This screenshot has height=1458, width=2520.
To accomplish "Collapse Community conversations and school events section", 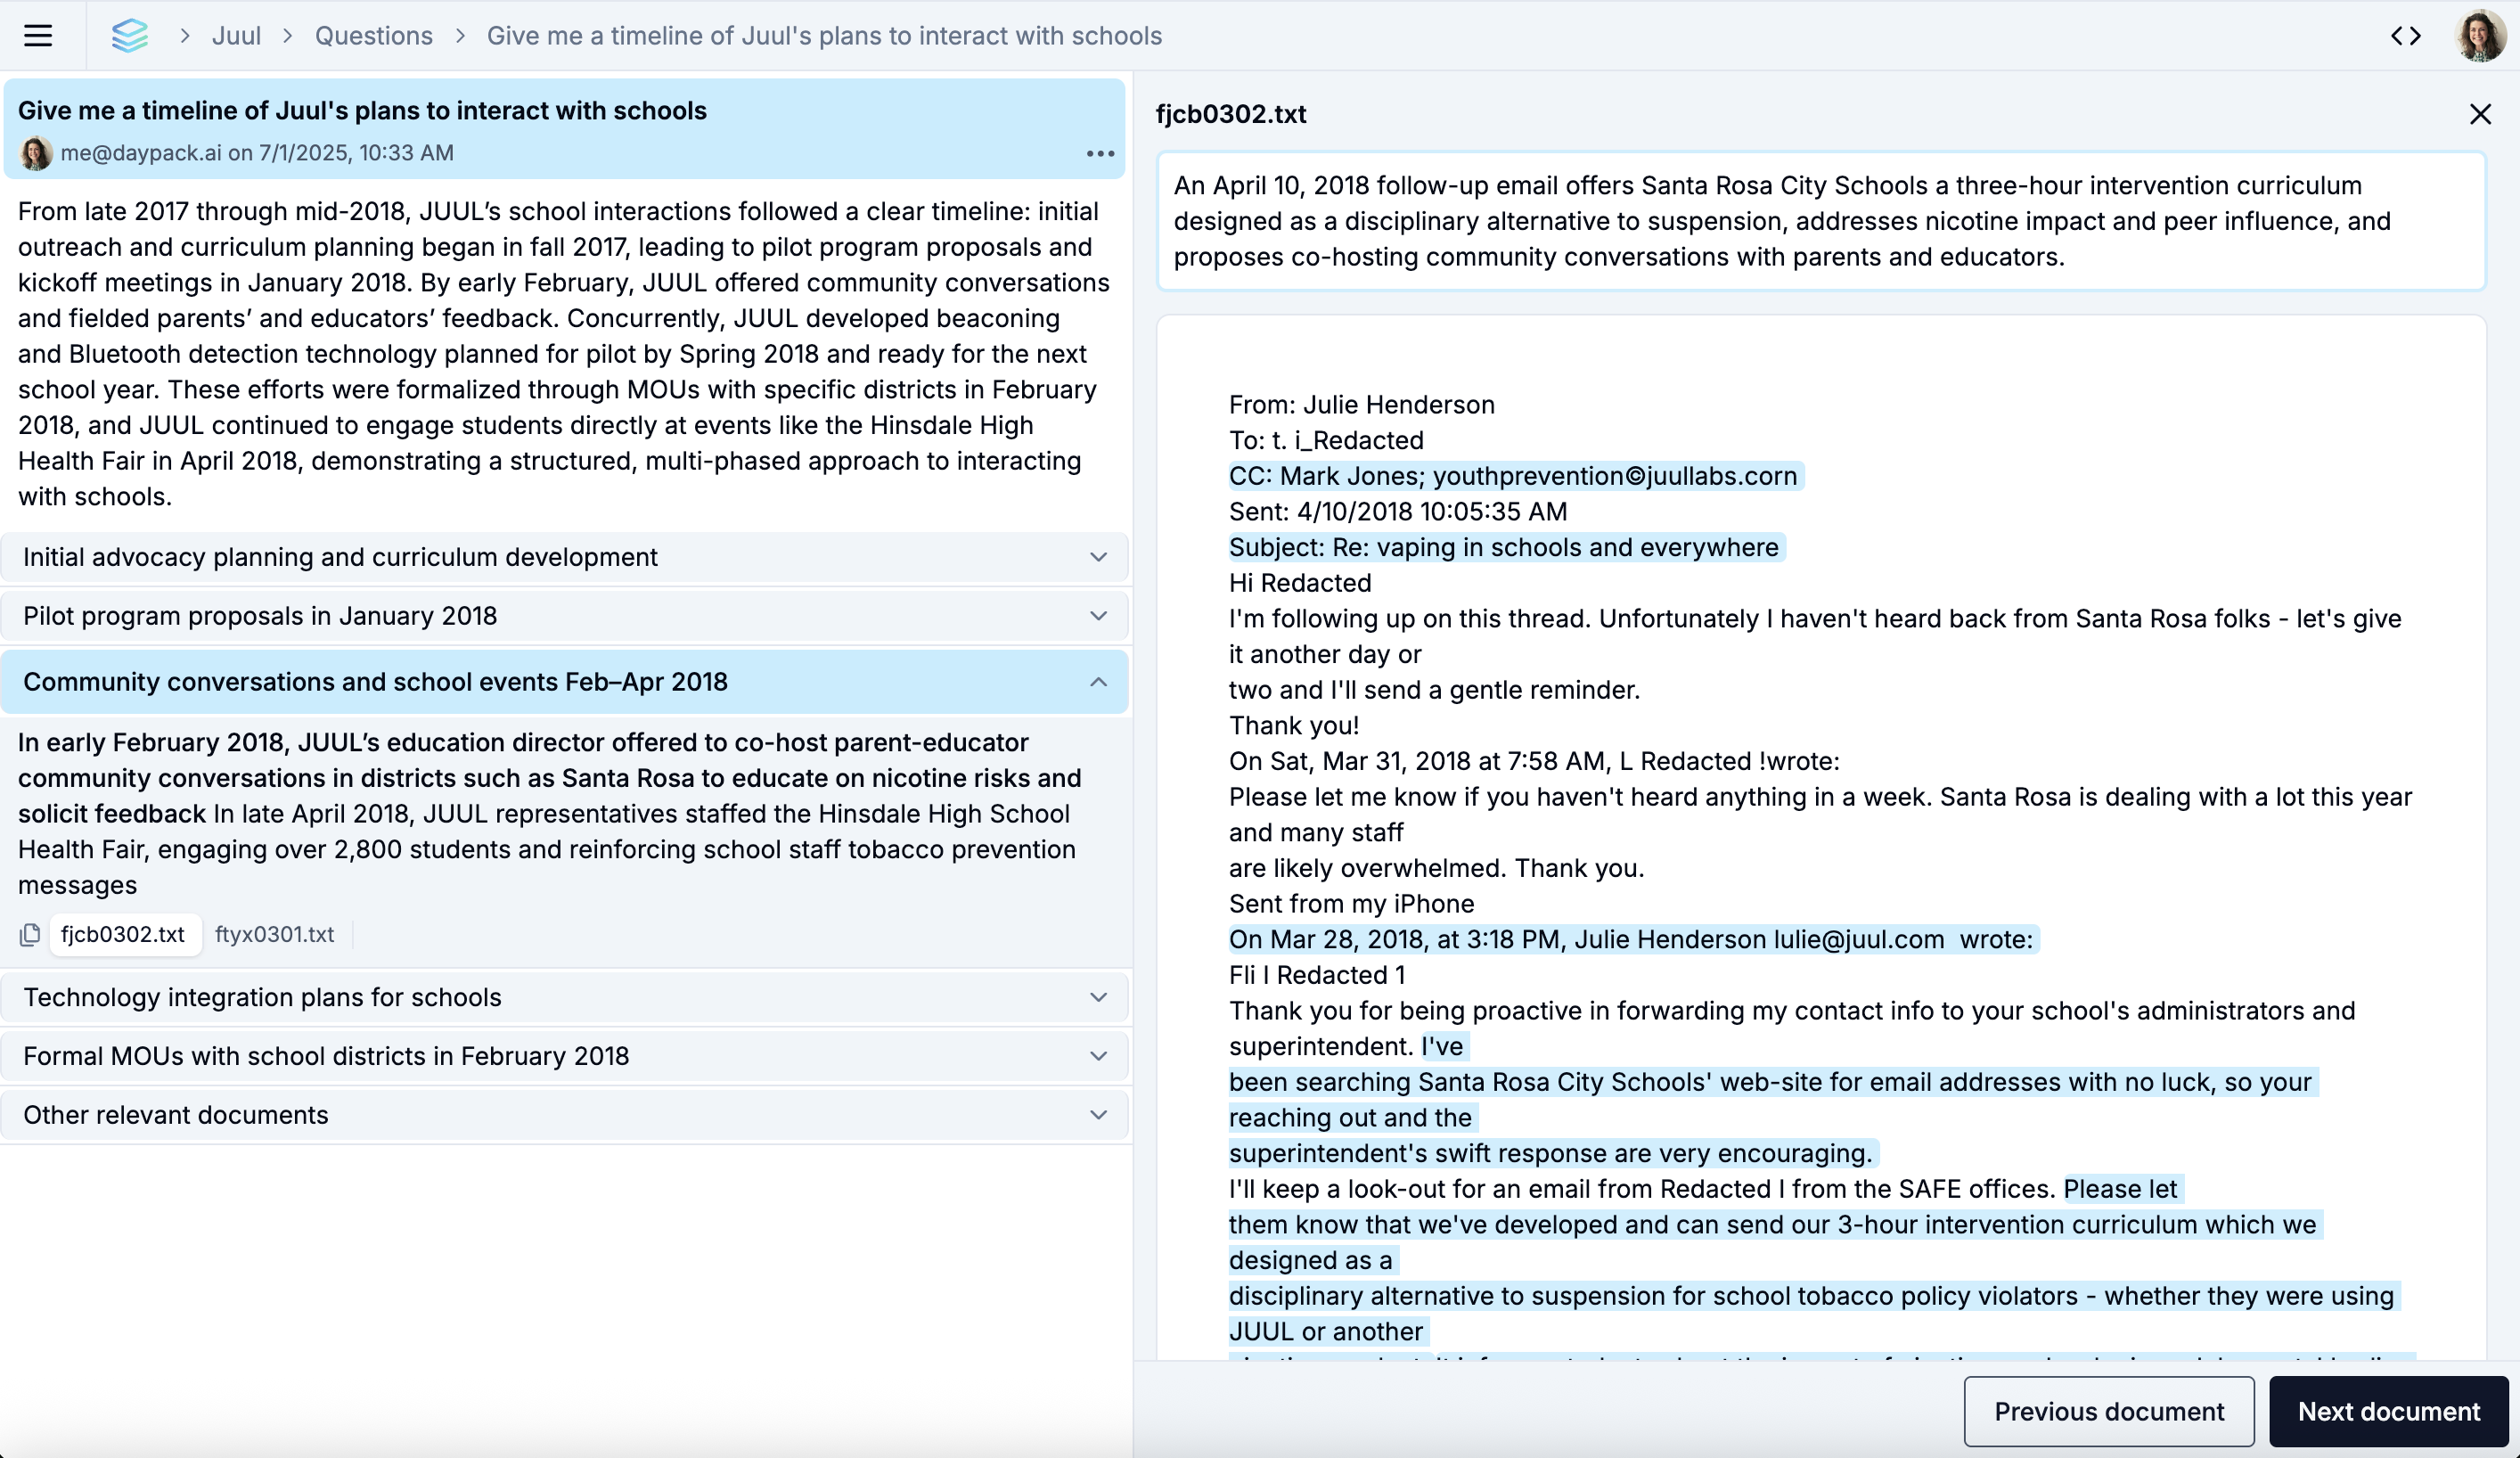I will click(565, 682).
